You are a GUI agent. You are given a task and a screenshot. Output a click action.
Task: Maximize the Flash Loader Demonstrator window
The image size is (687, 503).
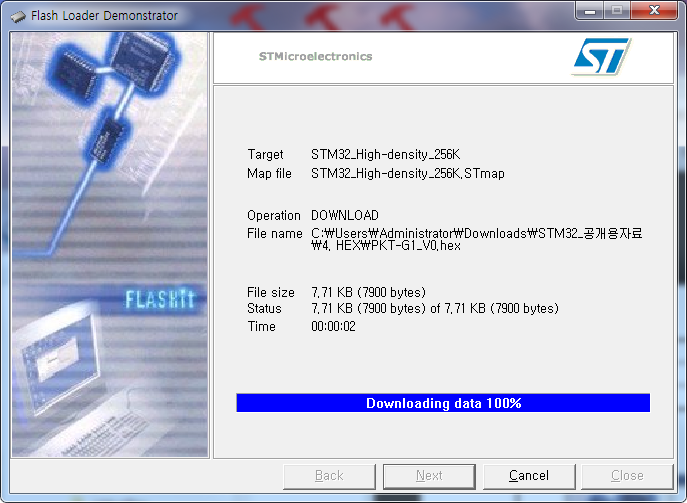617,11
